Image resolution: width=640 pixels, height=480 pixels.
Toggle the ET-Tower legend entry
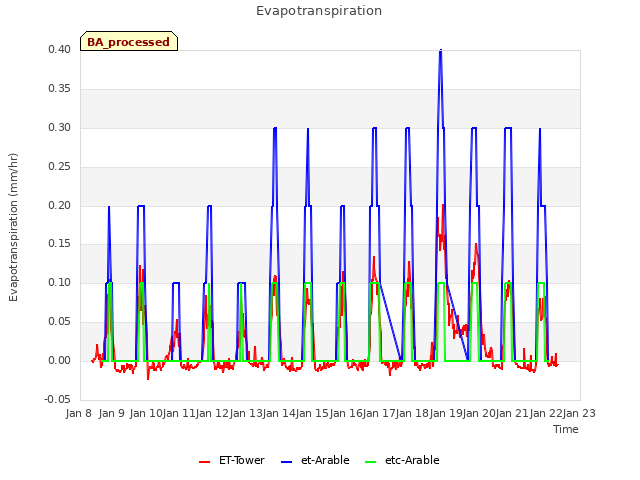231,460
